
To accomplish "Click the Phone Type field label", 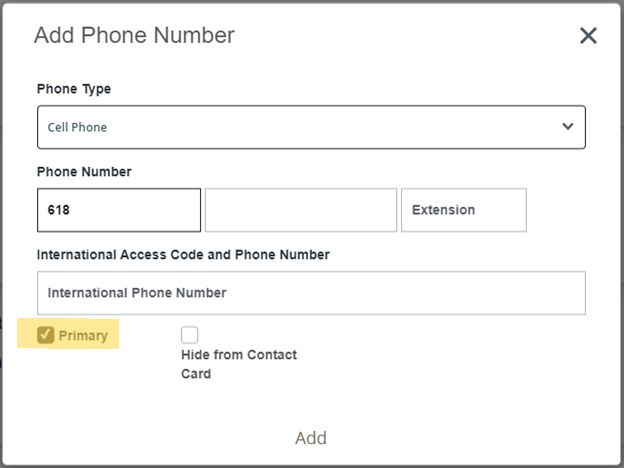I will 74,89.
